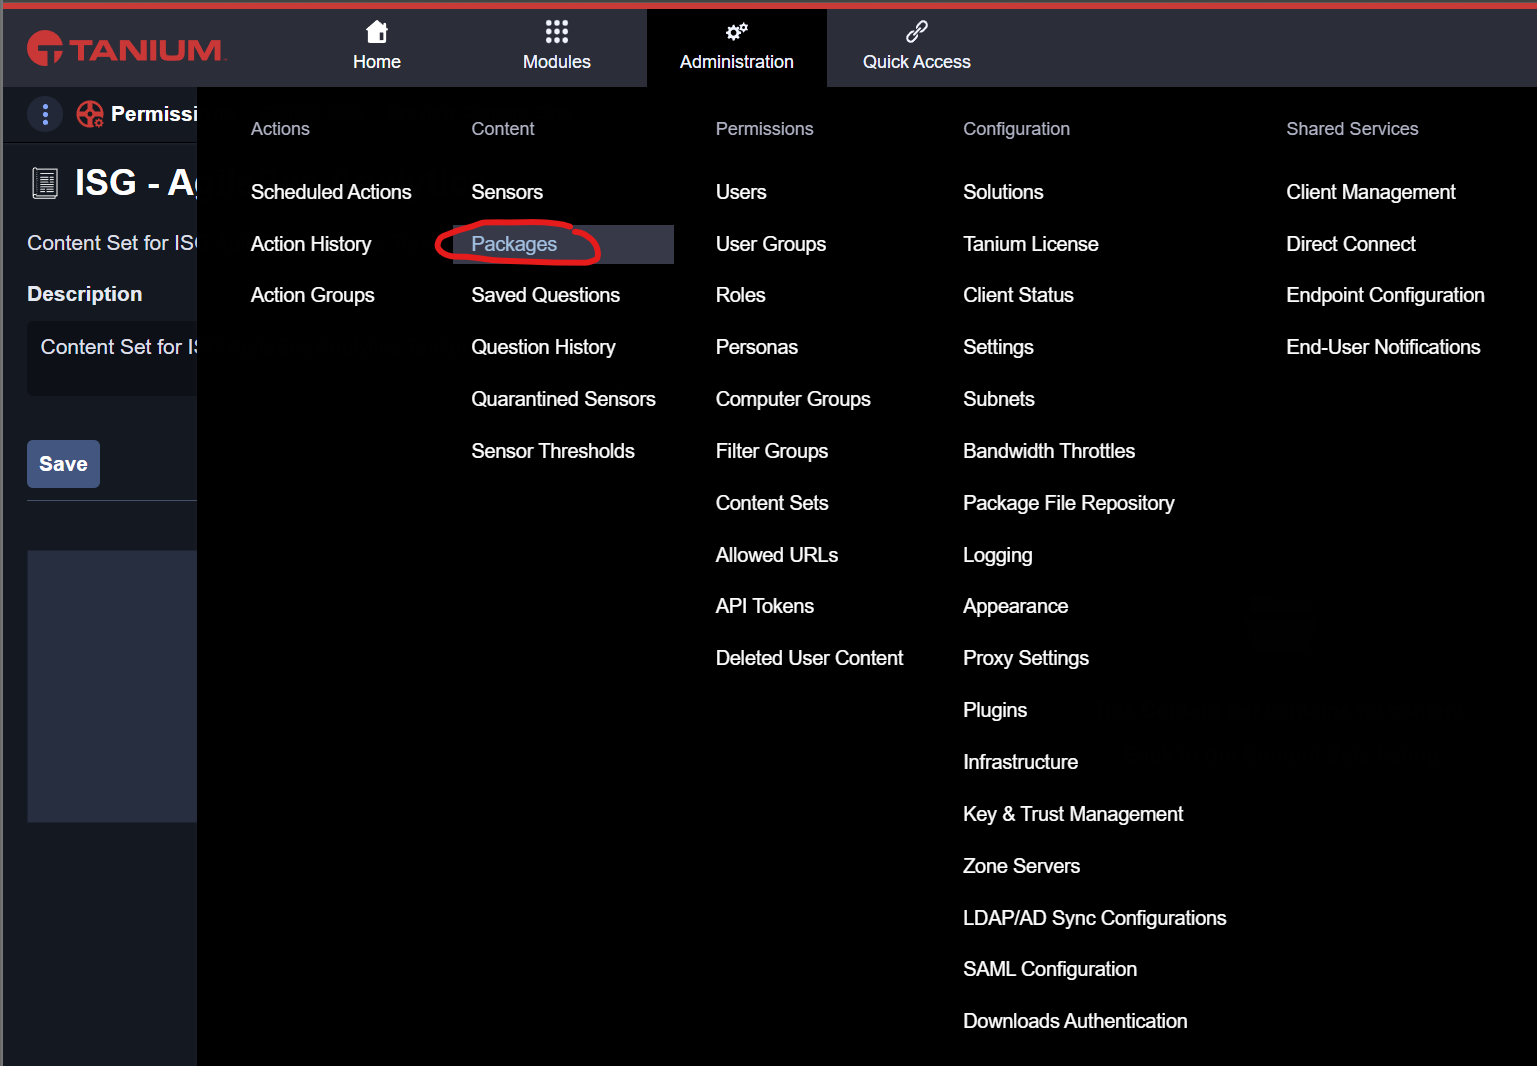
Task: Open Infrastructure
Action: [x=1021, y=762]
